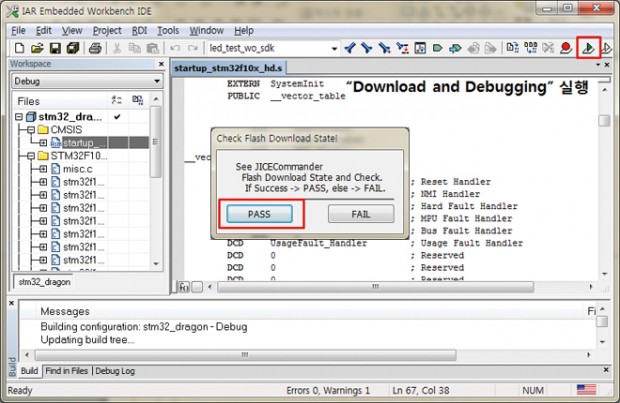Create a new document with the New icon
This screenshot has width=620, height=403.
[19, 48]
